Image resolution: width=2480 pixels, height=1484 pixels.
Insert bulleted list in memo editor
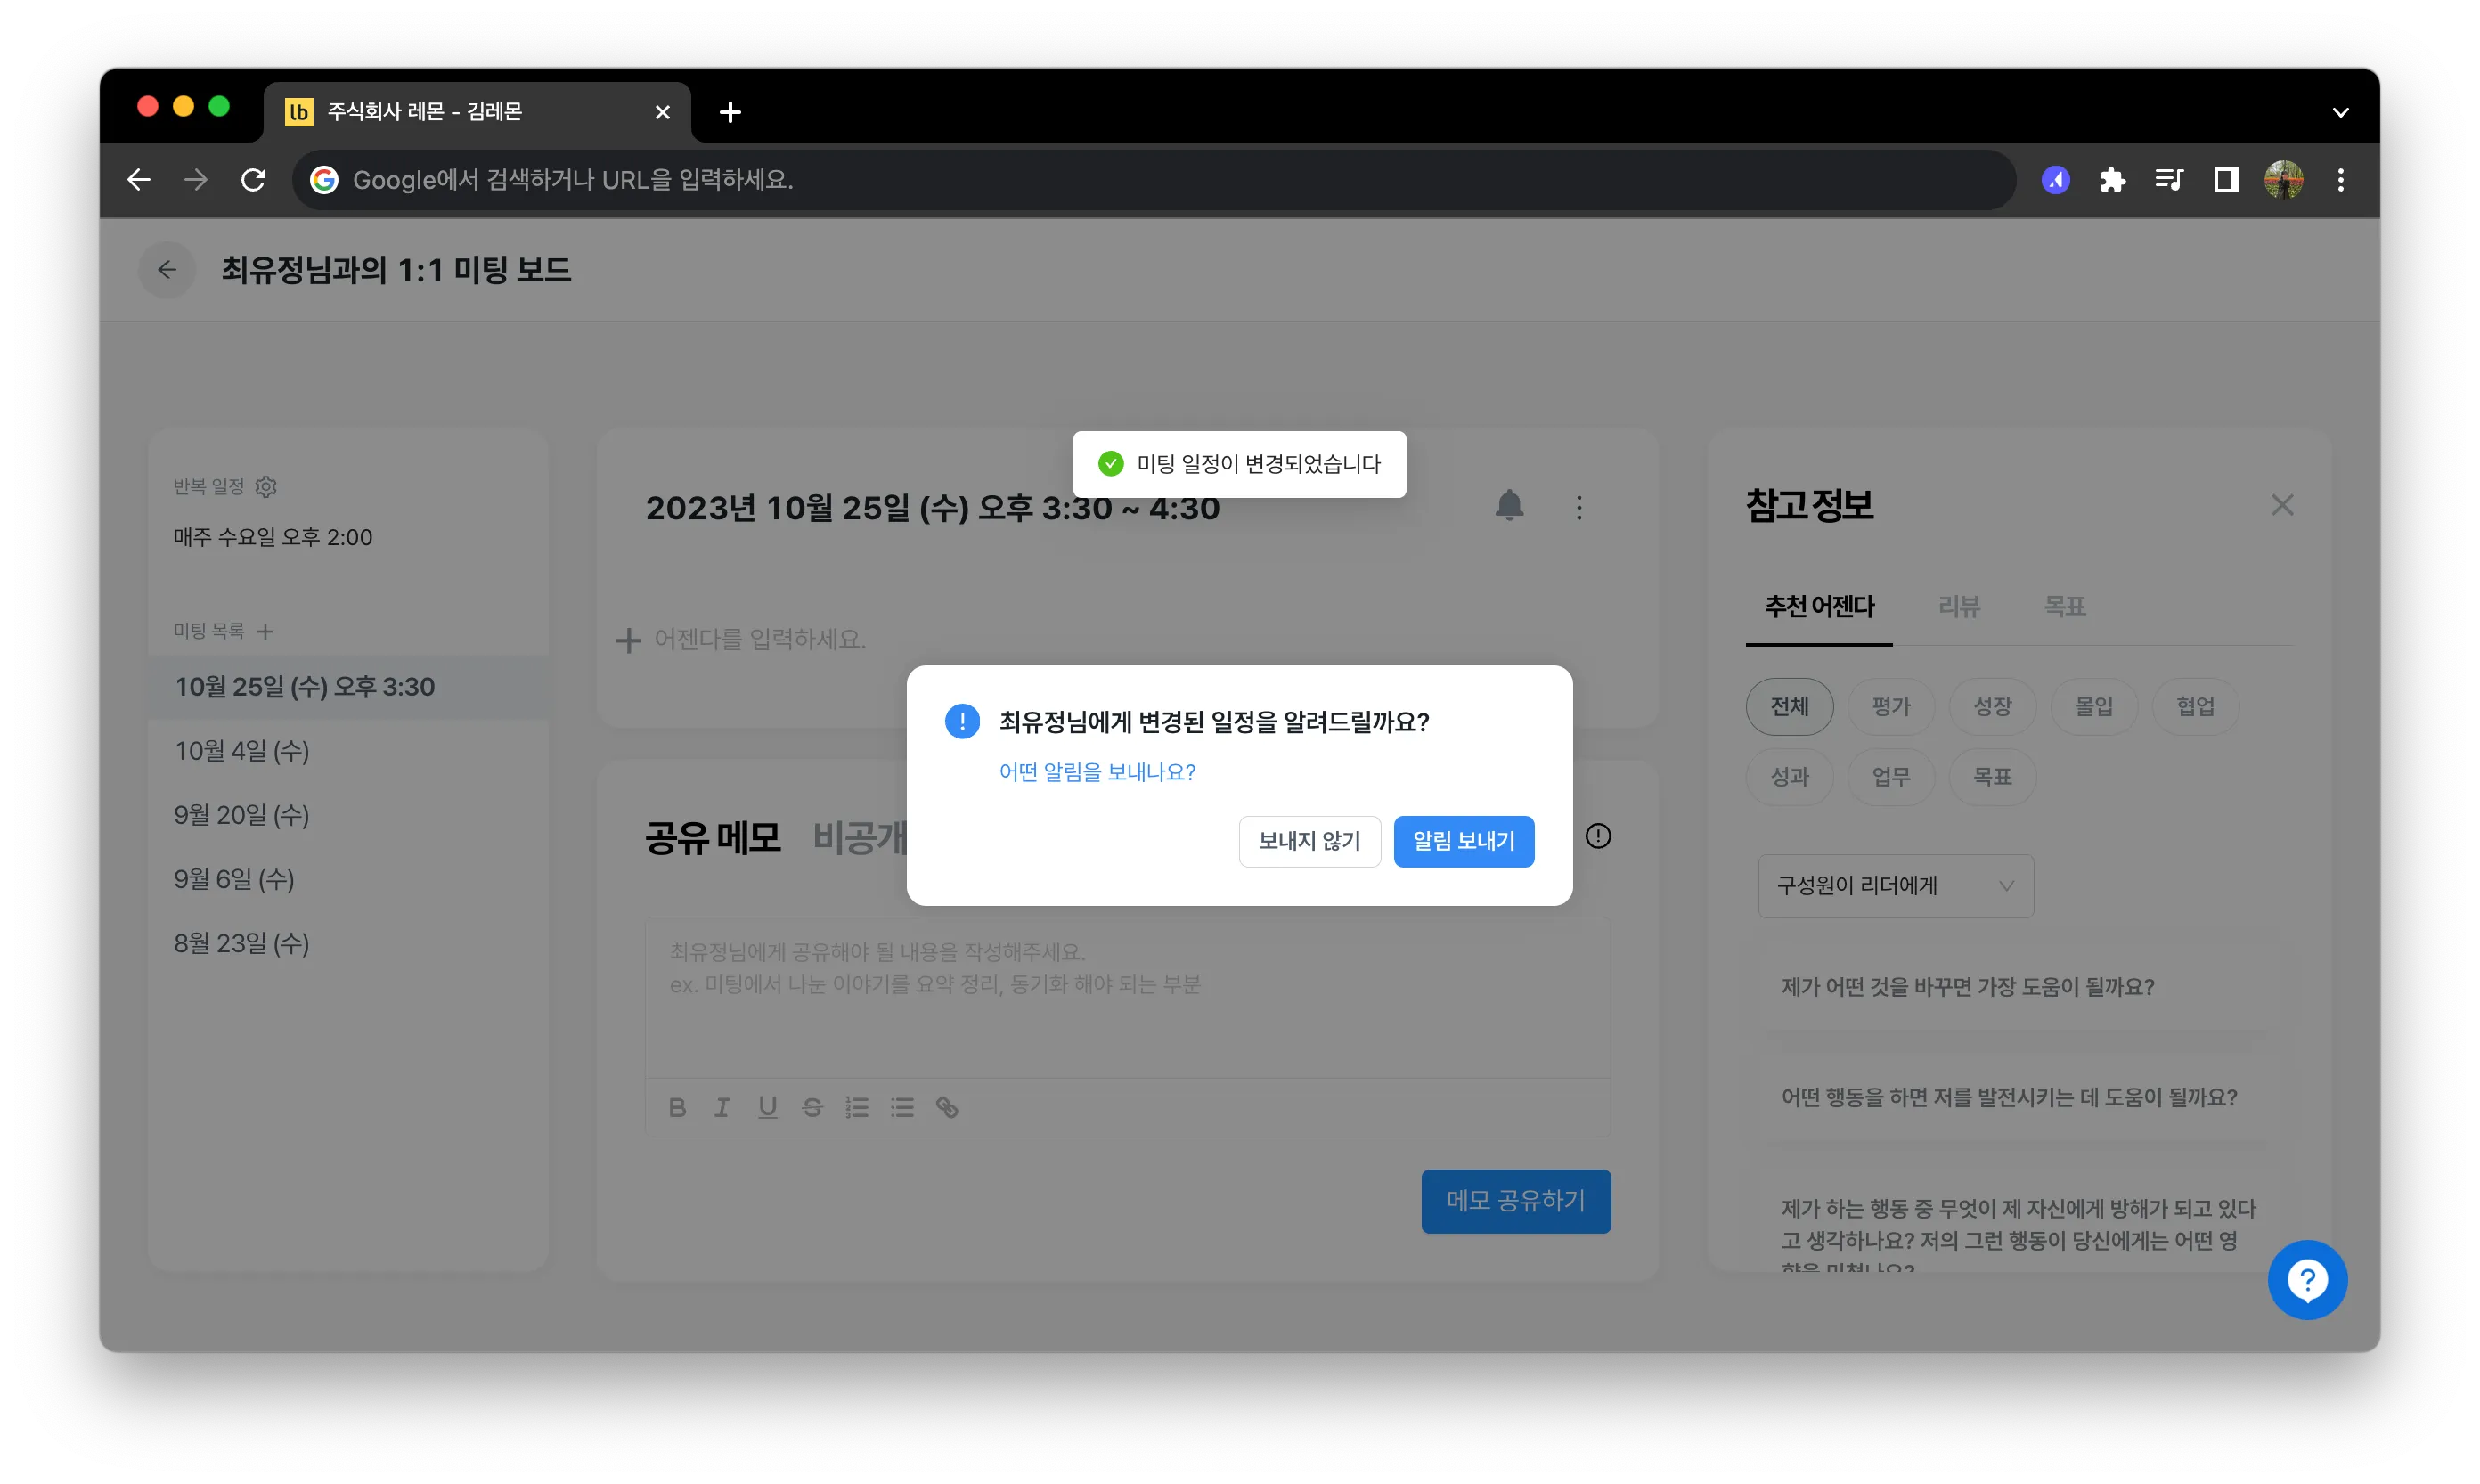[902, 1107]
